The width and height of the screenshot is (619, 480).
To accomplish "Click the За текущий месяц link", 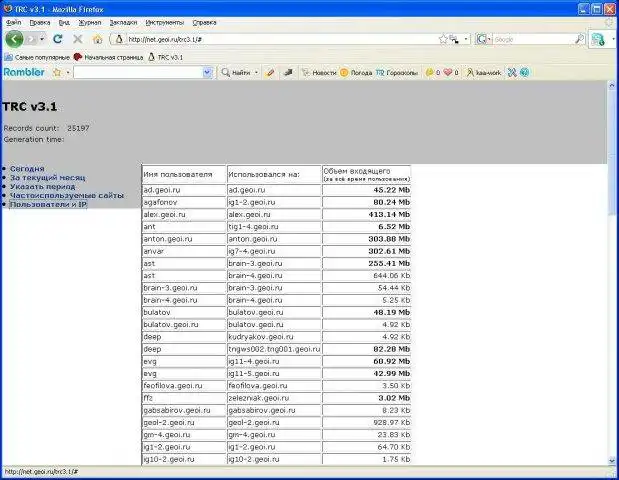I will pyautogui.click(x=47, y=178).
